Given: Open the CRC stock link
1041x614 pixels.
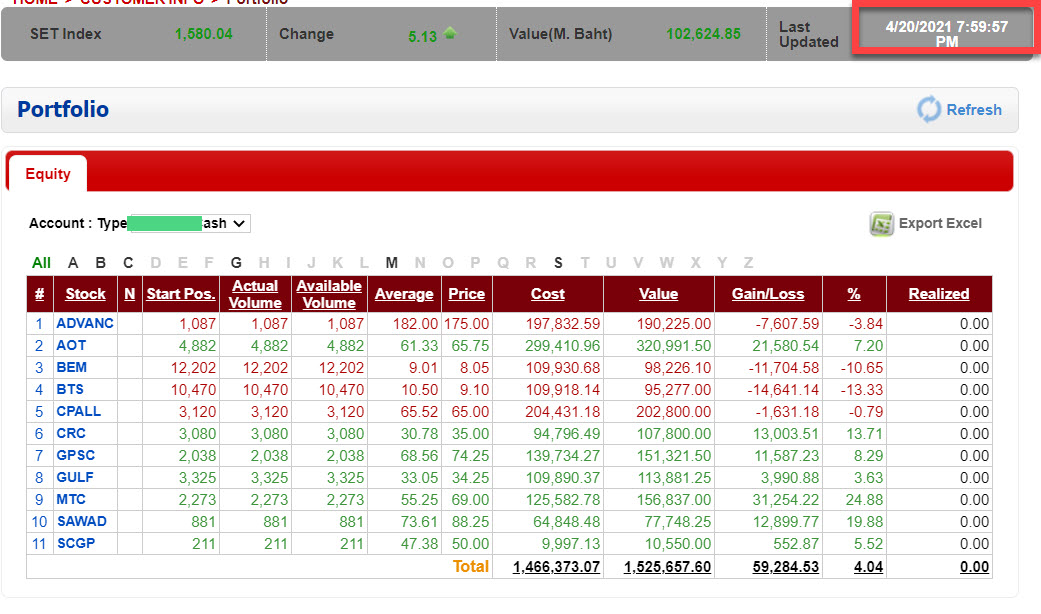Looking at the screenshot, I should tap(71, 433).
